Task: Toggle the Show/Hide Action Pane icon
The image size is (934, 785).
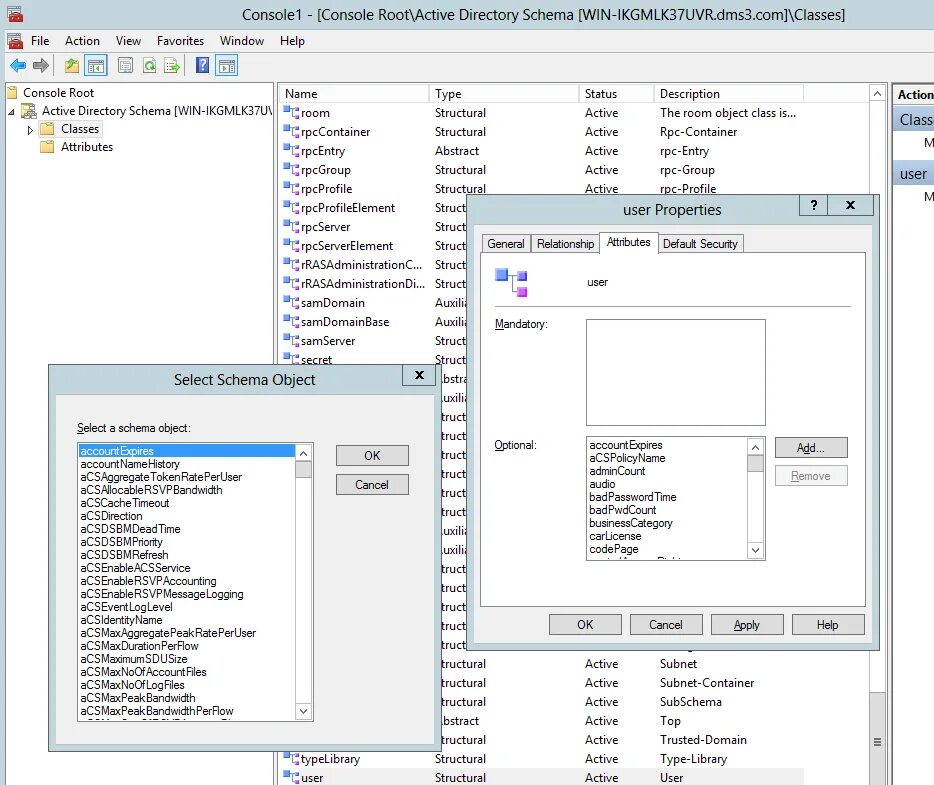Action: coord(227,66)
